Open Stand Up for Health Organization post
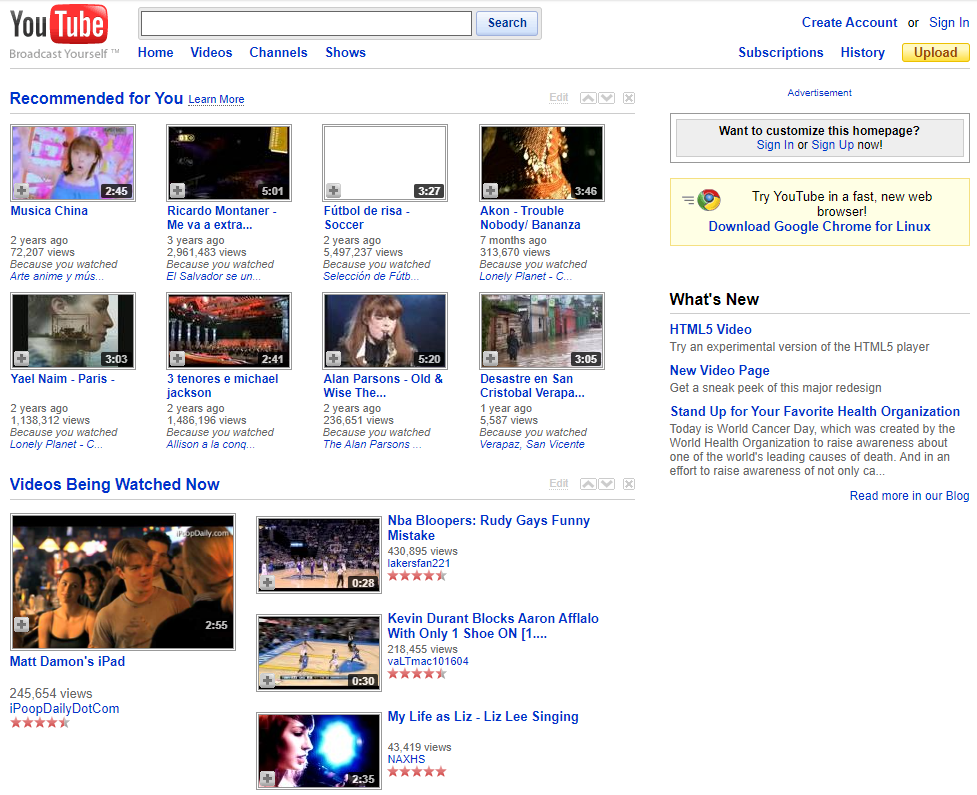 815,411
